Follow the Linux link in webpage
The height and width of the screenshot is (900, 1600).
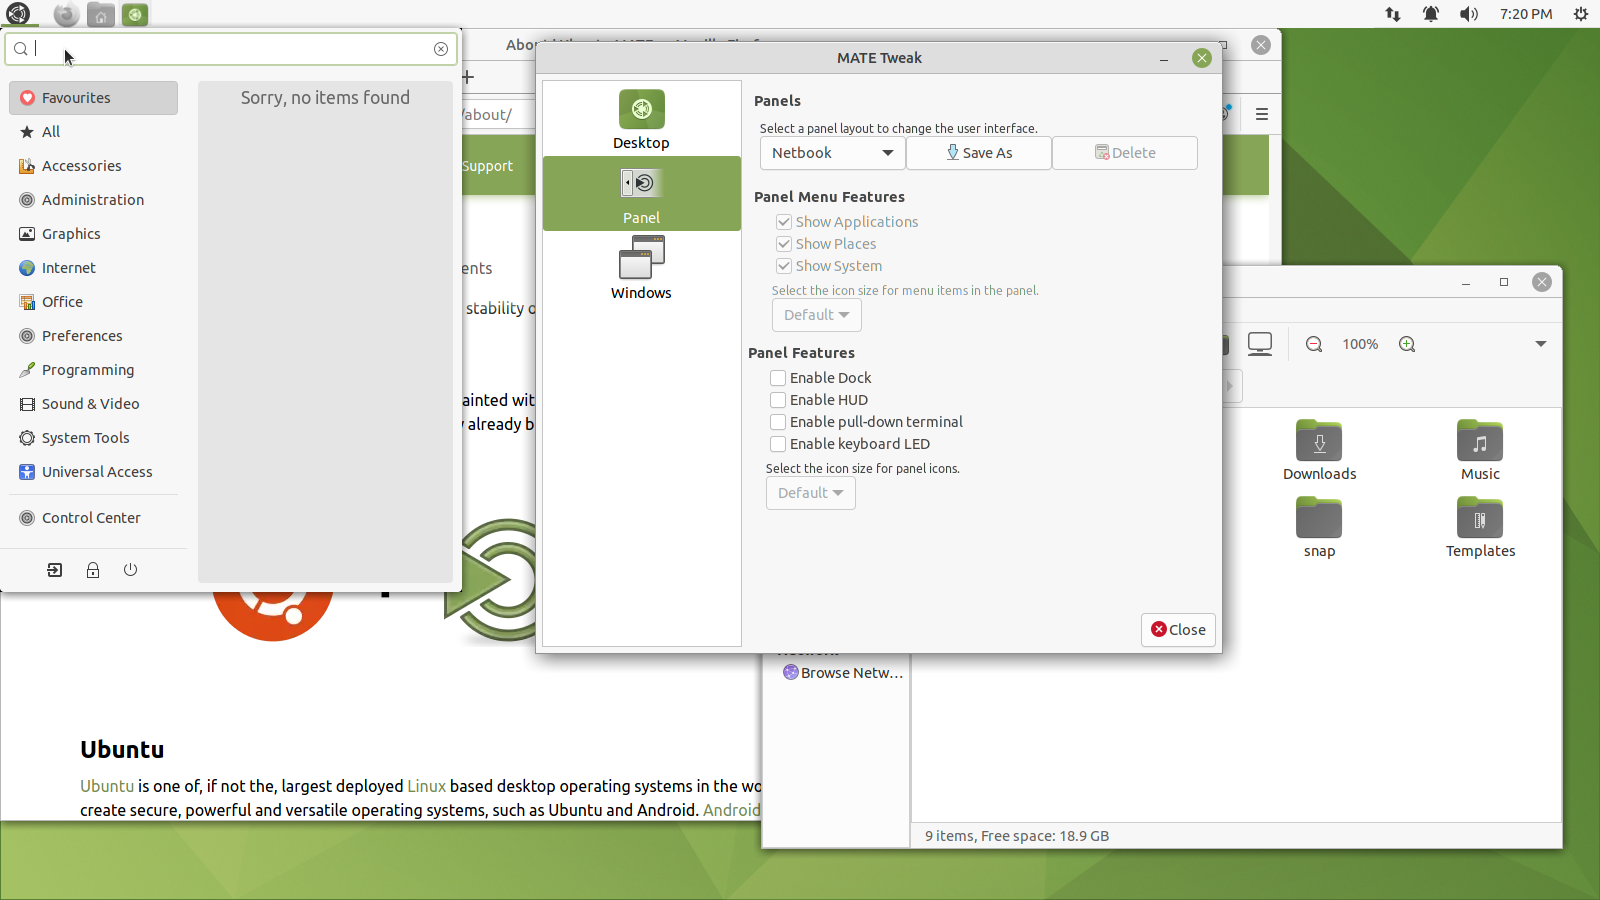tap(426, 786)
